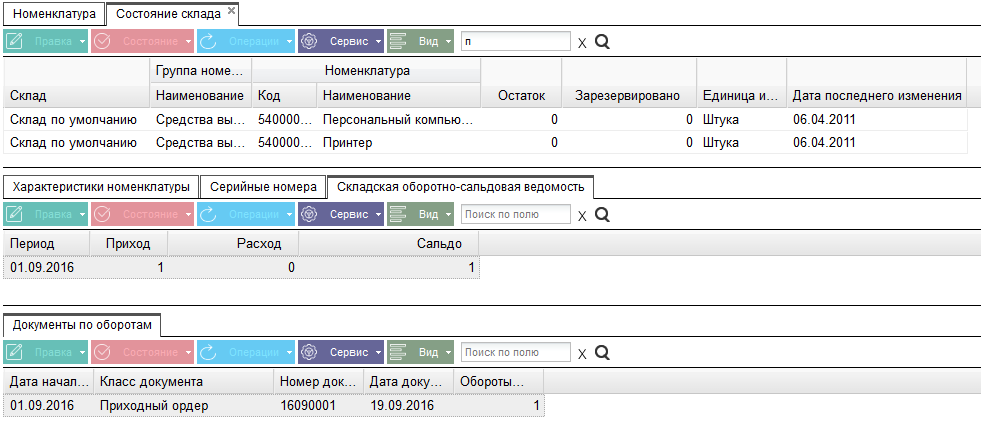Switch to the Номенклатура tab

[x=54, y=14]
